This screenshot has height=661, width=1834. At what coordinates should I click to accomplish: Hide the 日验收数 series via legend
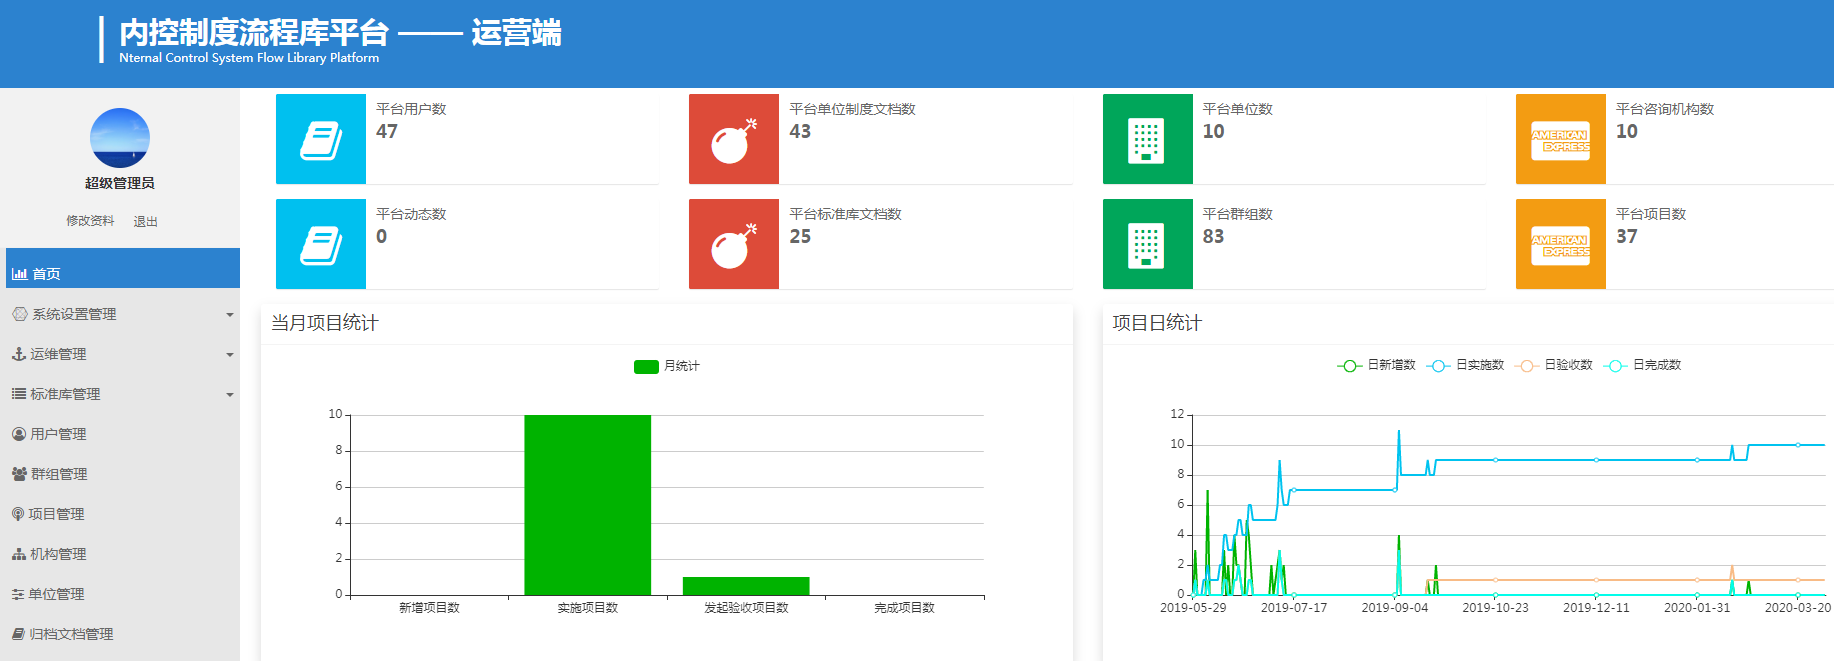[1555, 365]
